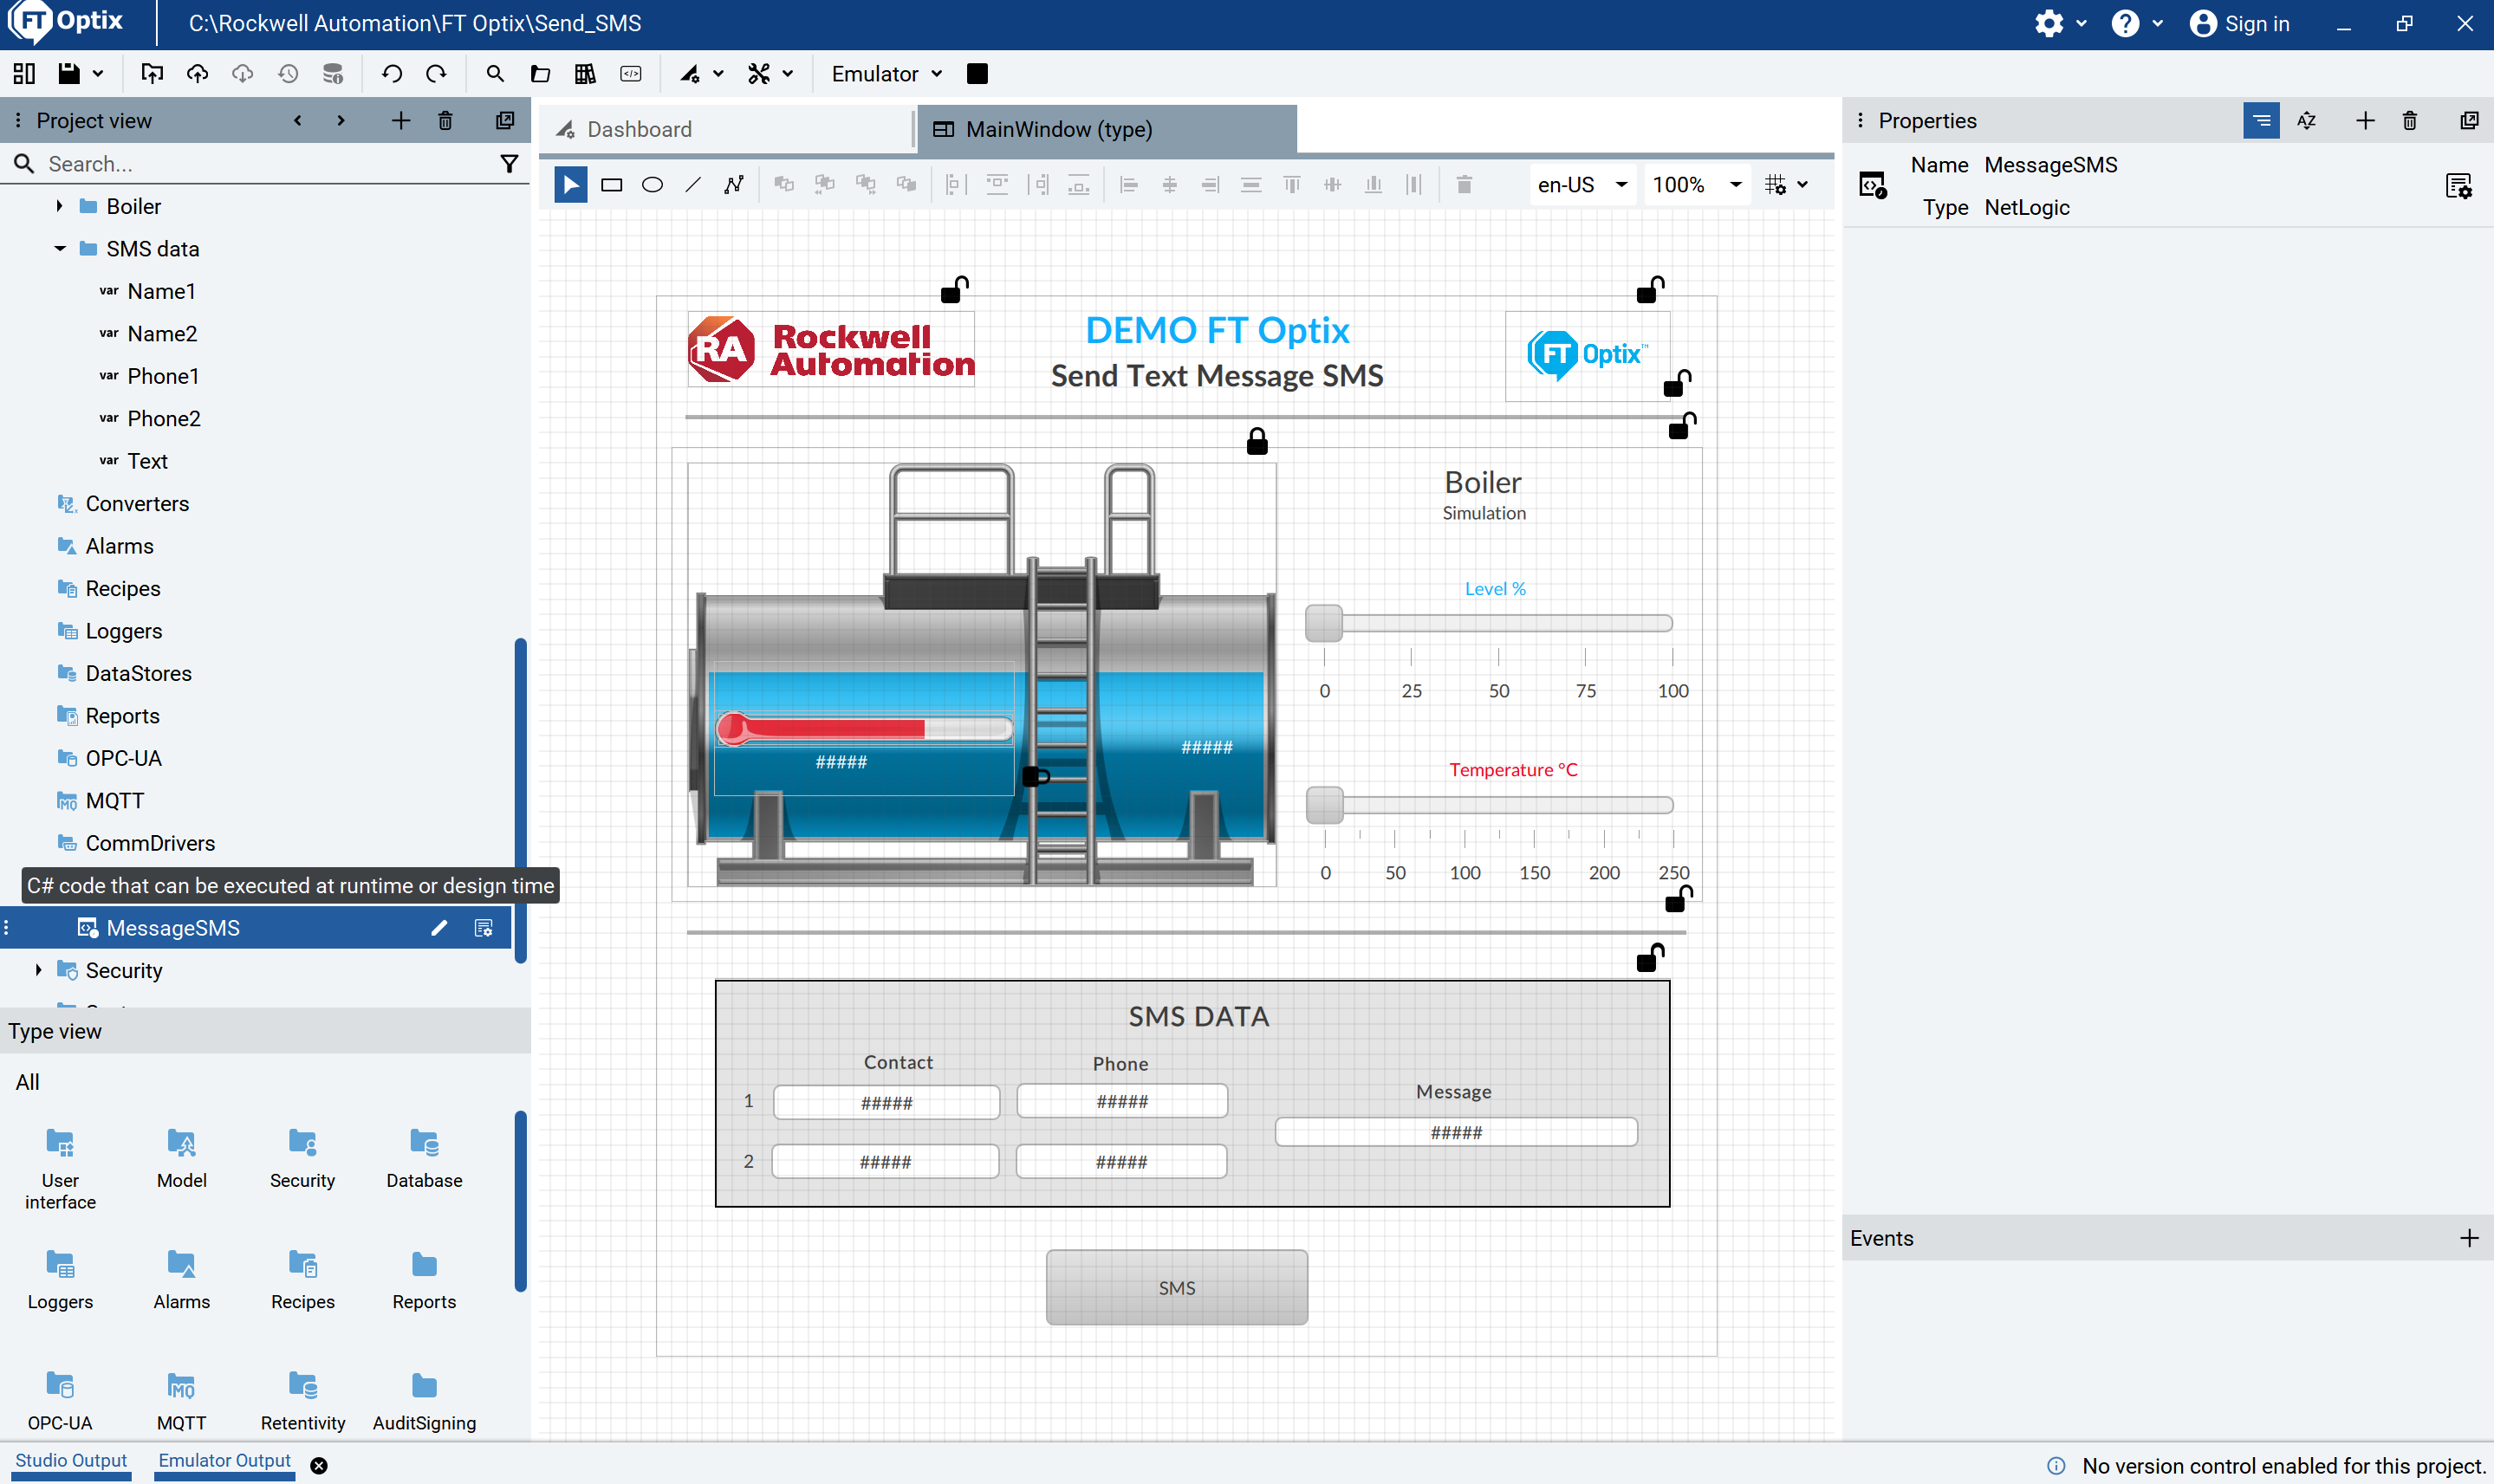Add an event with the Events plus
This screenshot has width=2494, height=1484.
coord(2470,1238)
